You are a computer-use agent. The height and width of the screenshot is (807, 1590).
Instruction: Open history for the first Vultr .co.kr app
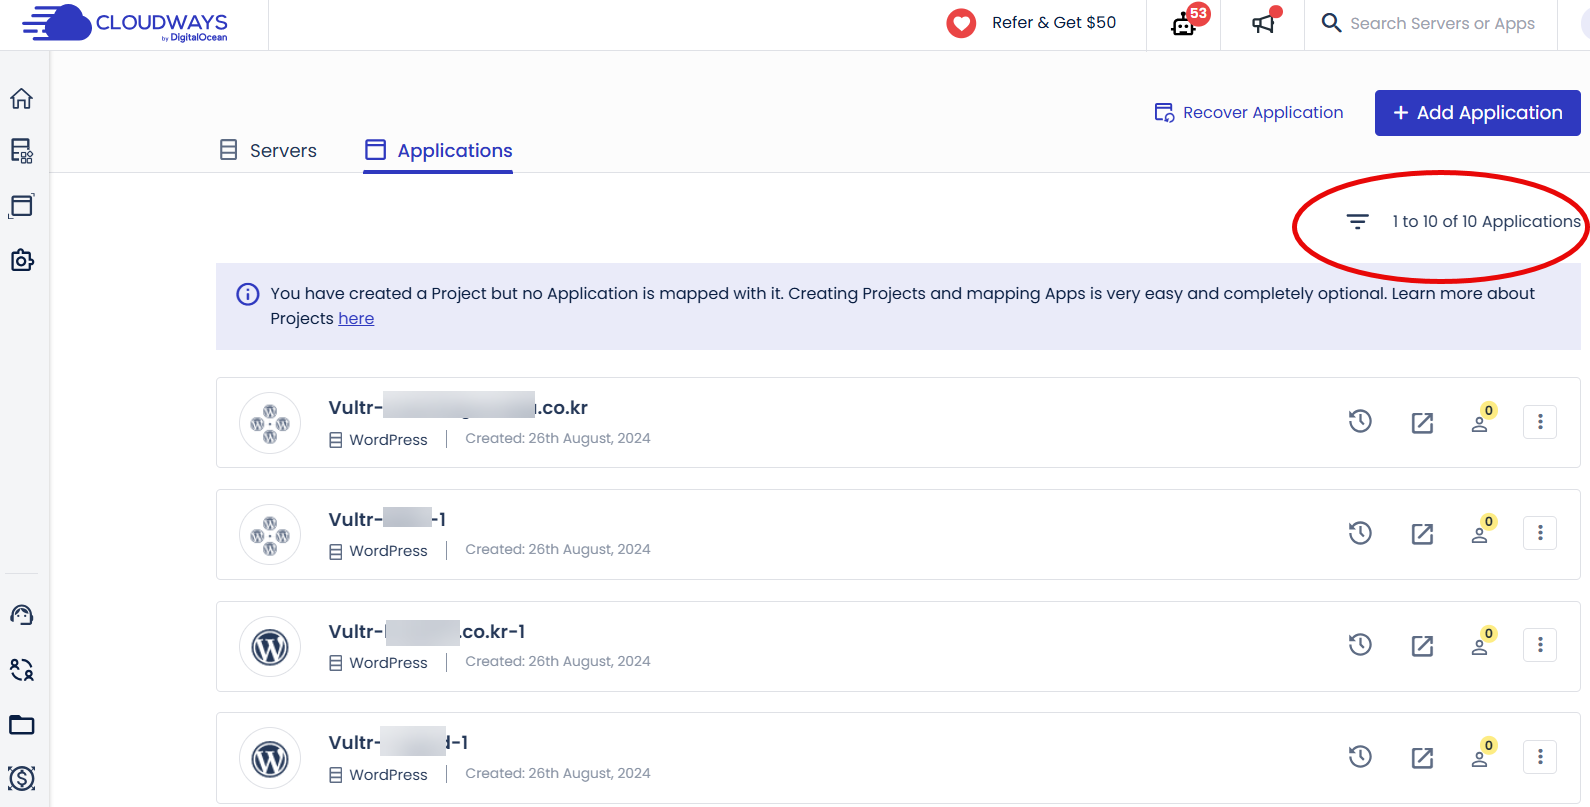1360,422
